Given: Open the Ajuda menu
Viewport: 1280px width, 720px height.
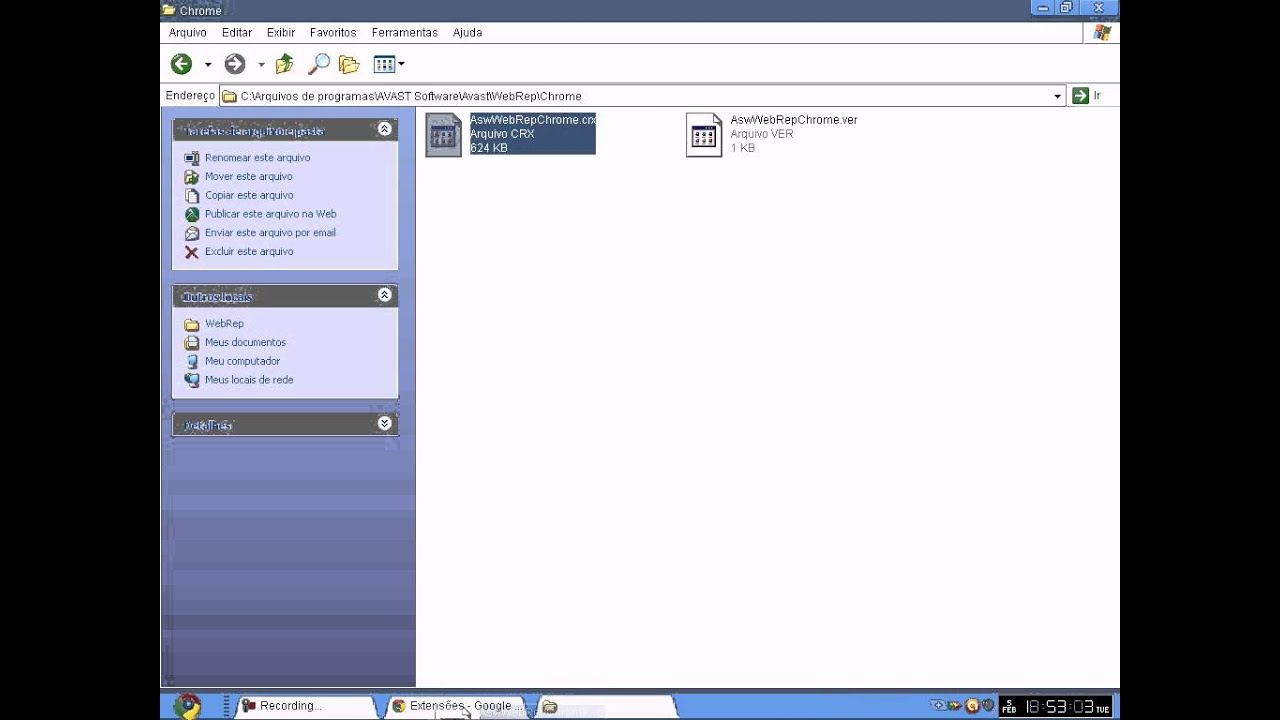Looking at the screenshot, I should click(x=468, y=33).
